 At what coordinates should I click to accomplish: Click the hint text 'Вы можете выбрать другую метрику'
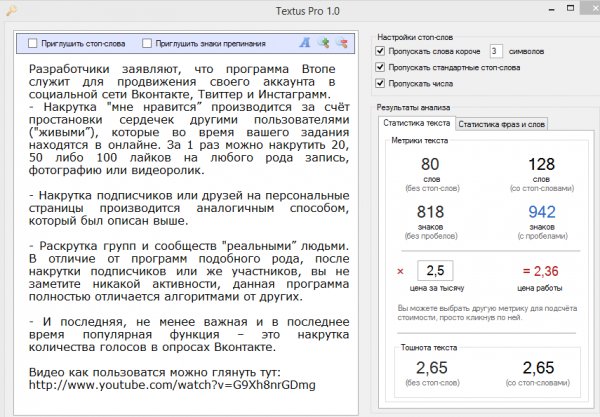[x=487, y=313]
